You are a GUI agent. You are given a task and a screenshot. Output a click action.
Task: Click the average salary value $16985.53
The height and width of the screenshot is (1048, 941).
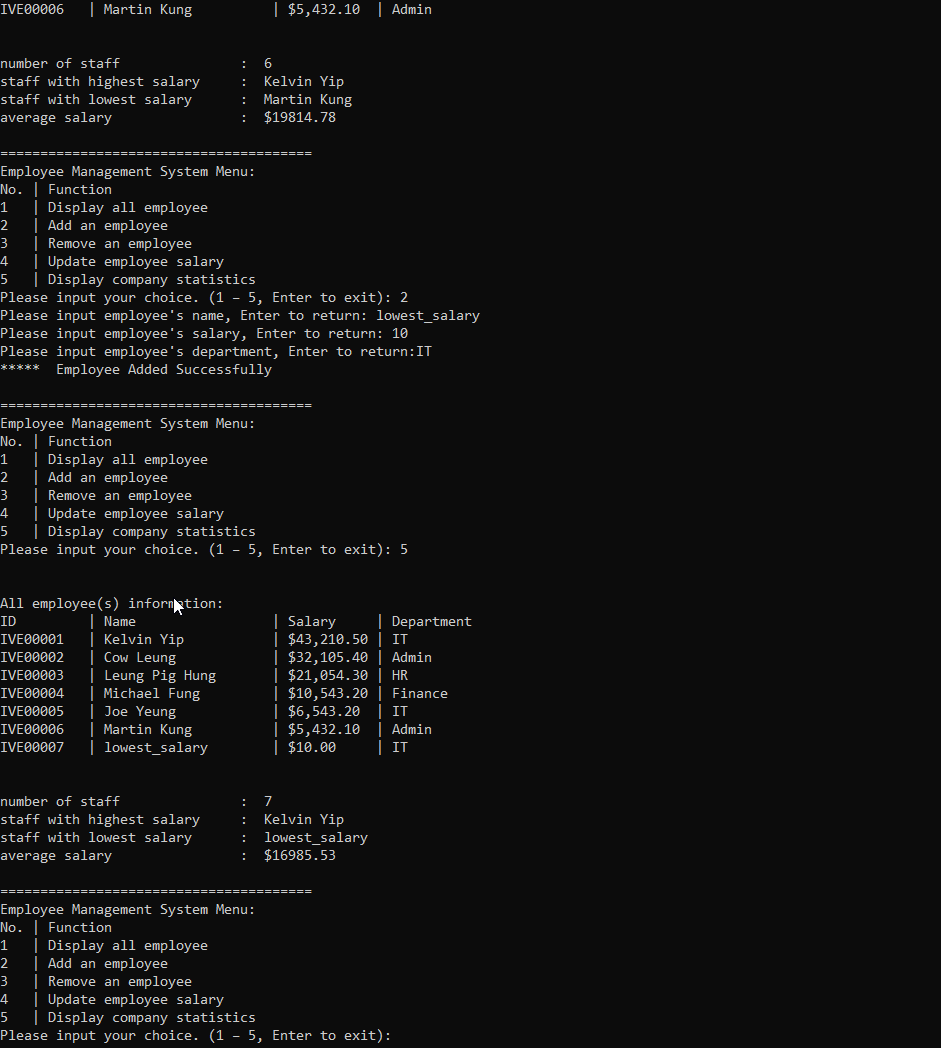pyautogui.click(x=300, y=856)
